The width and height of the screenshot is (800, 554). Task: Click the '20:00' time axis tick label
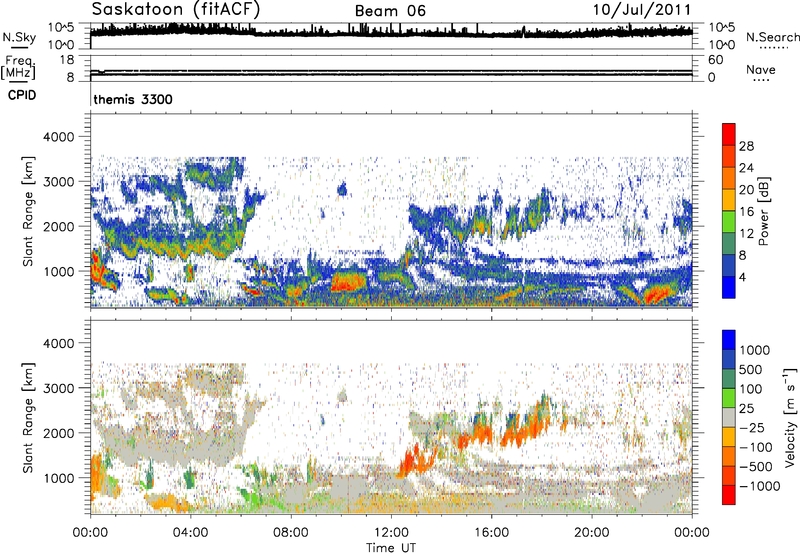coord(592,533)
